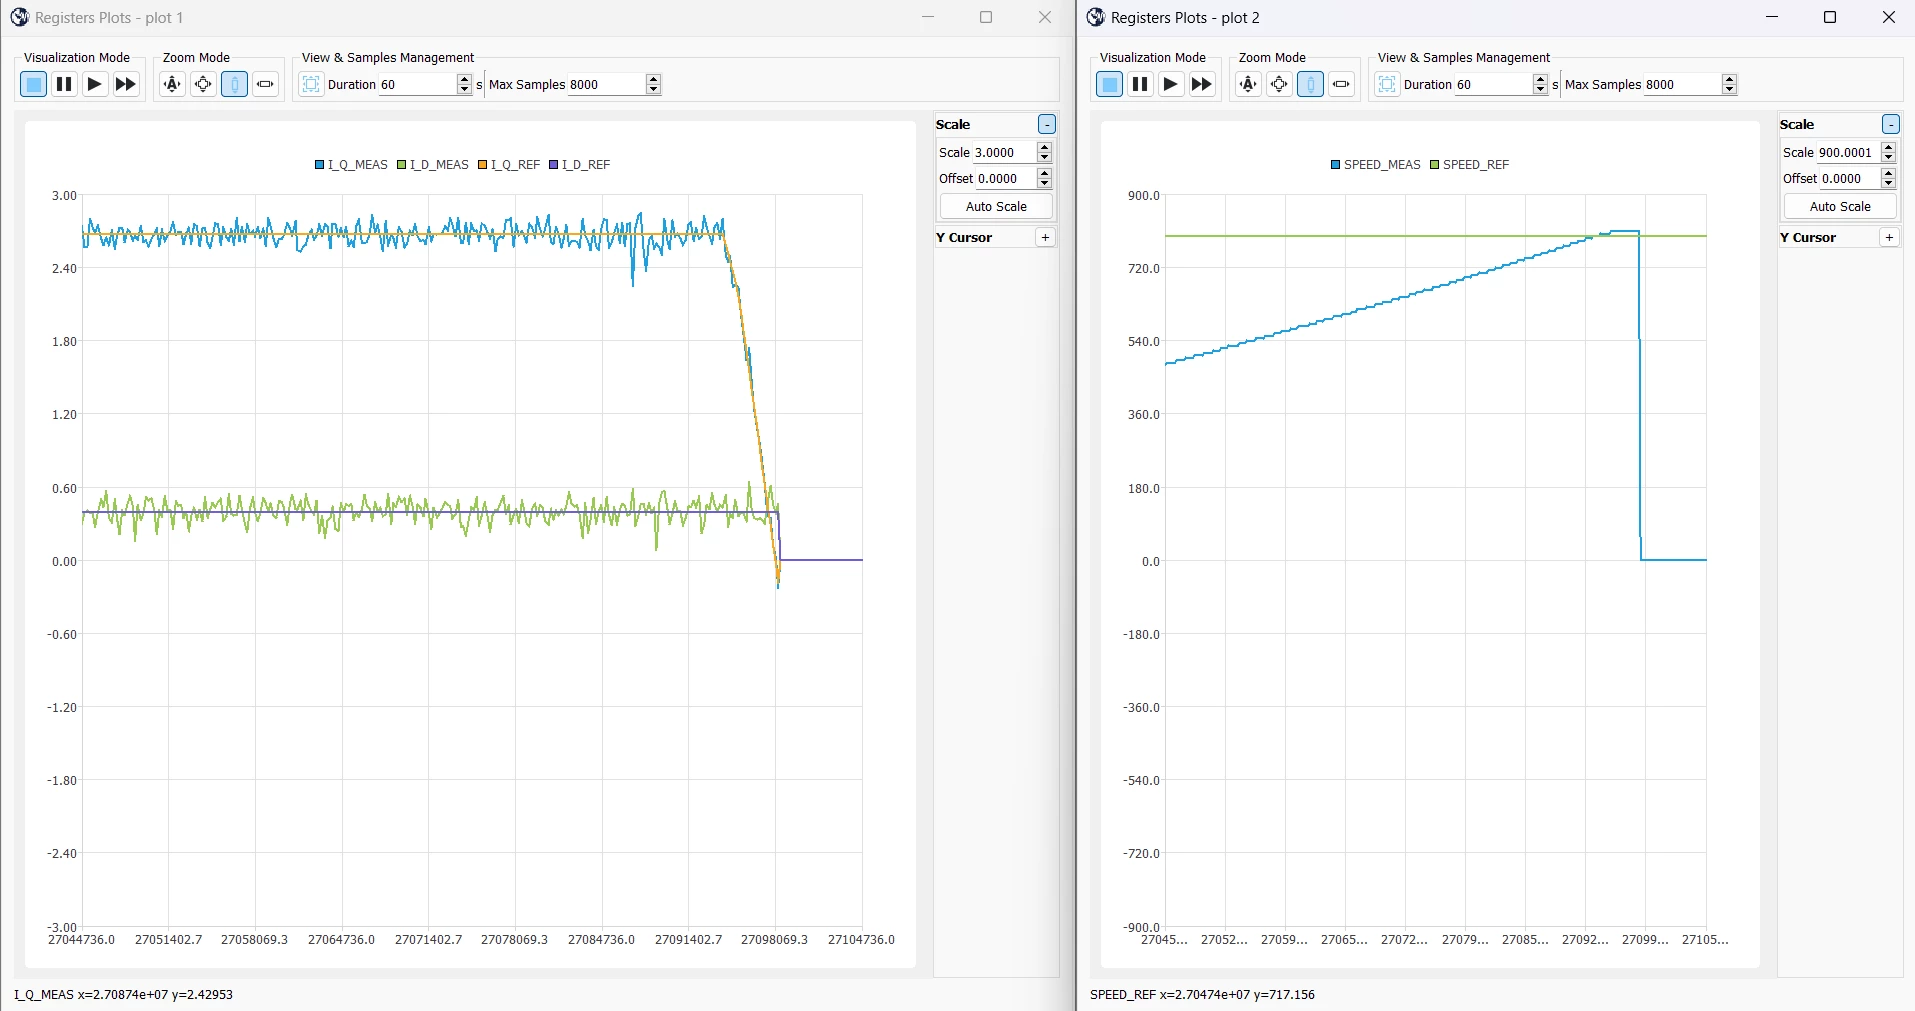Toggle horizontal zoom mode in plot 1
This screenshot has height=1011, width=1915.
coord(265,84)
